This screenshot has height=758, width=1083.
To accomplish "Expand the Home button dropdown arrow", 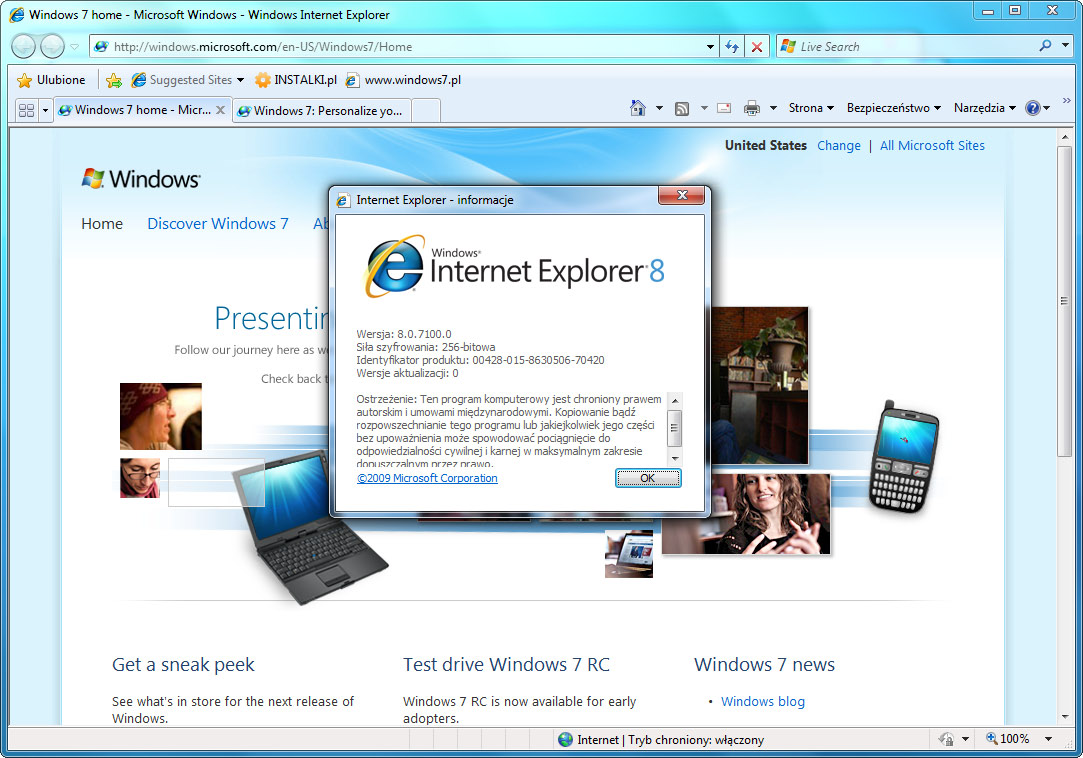I will (x=659, y=108).
